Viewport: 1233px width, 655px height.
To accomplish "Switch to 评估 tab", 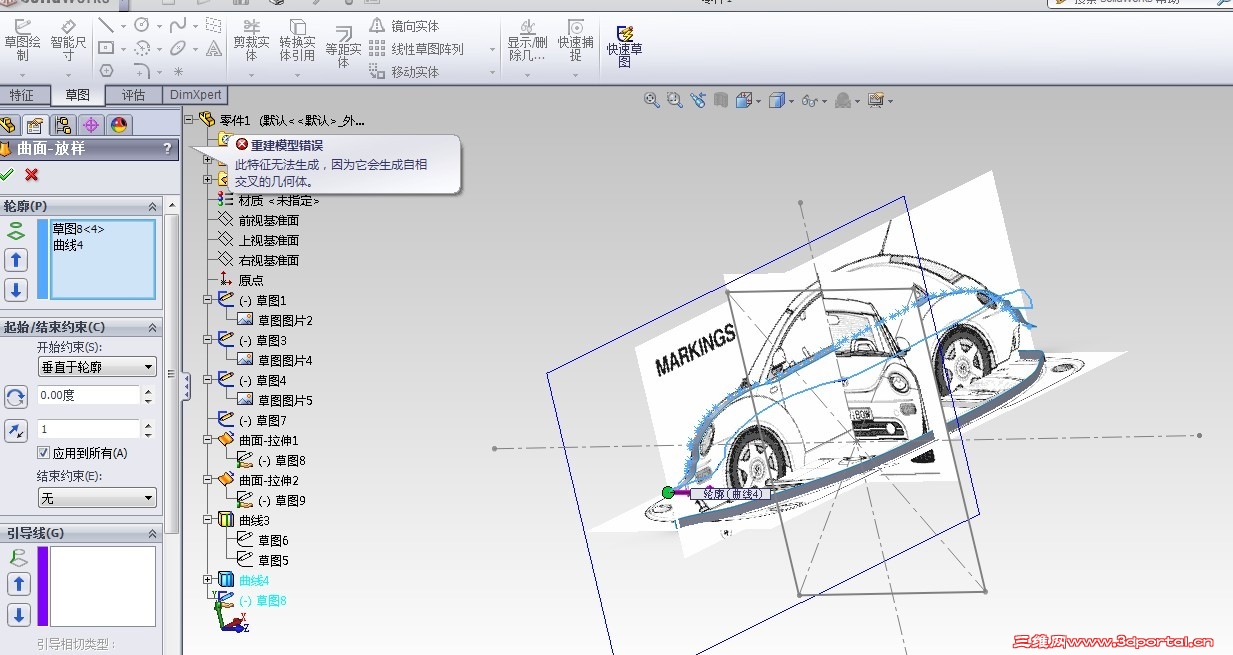I will [133, 95].
